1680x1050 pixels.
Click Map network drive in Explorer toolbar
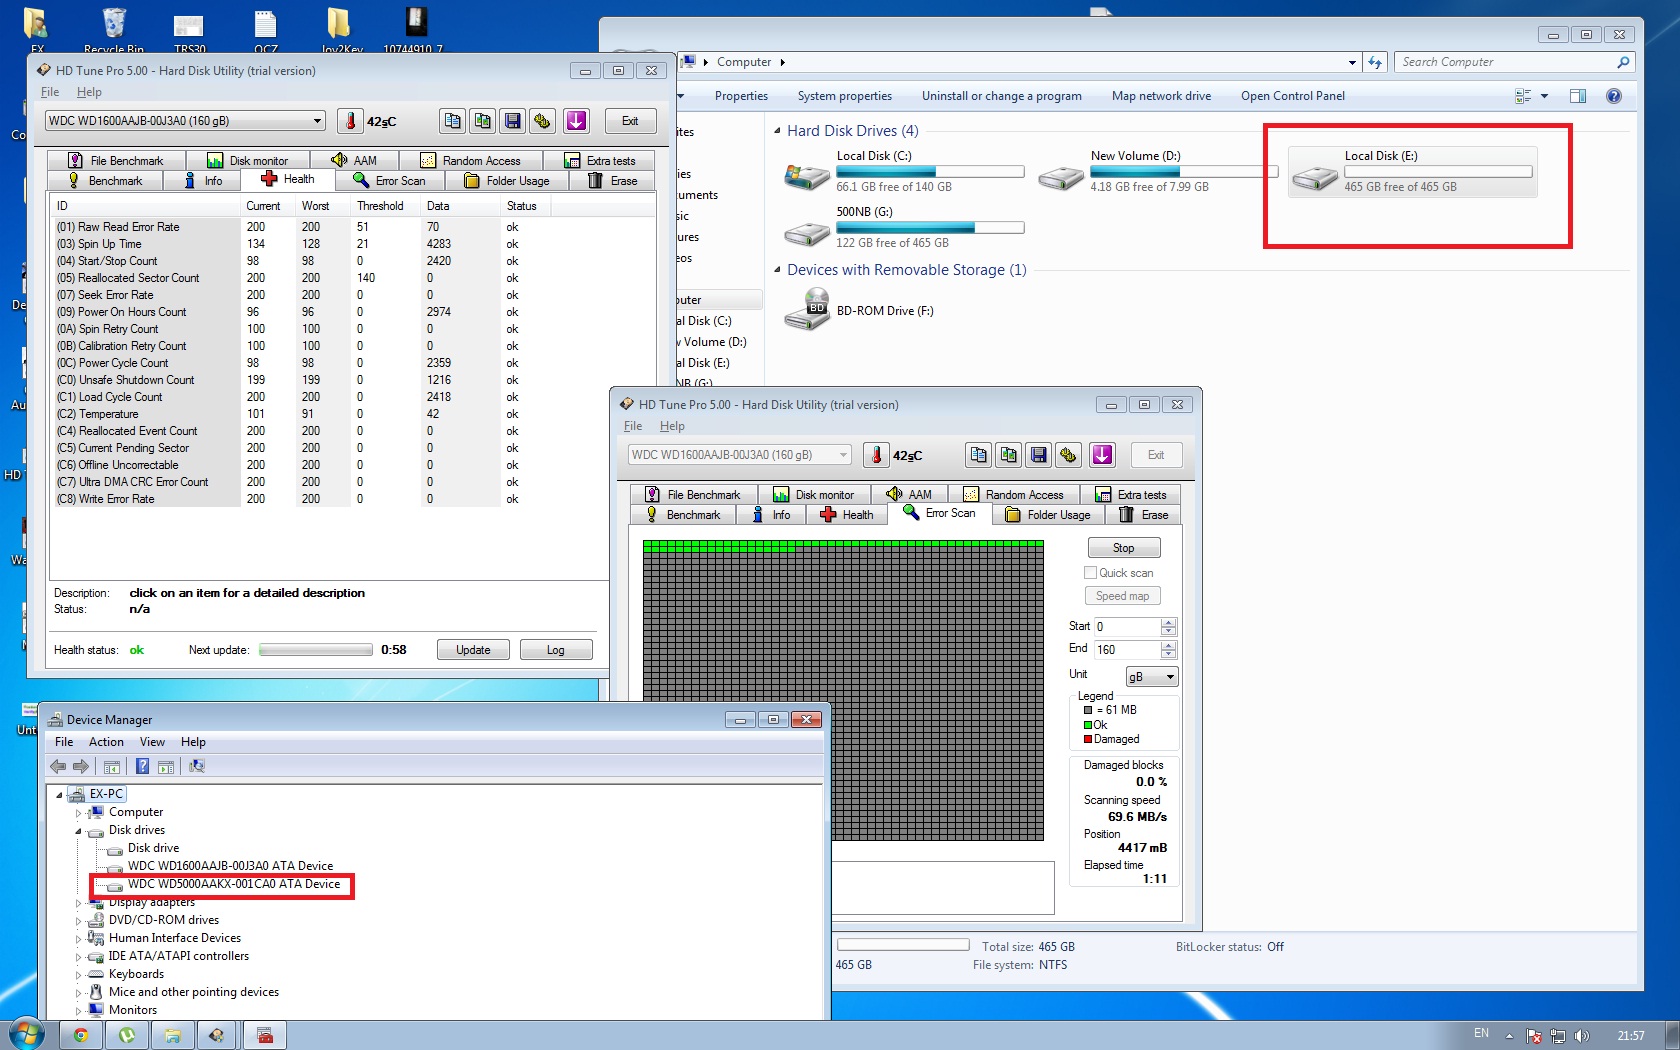pyautogui.click(x=1161, y=96)
